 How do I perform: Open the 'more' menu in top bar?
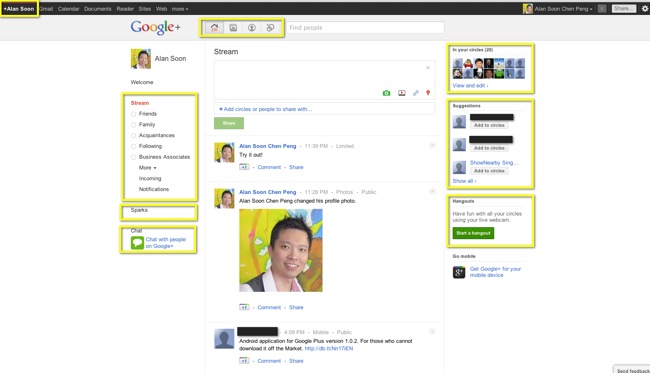pyautogui.click(x=180, y=9)
